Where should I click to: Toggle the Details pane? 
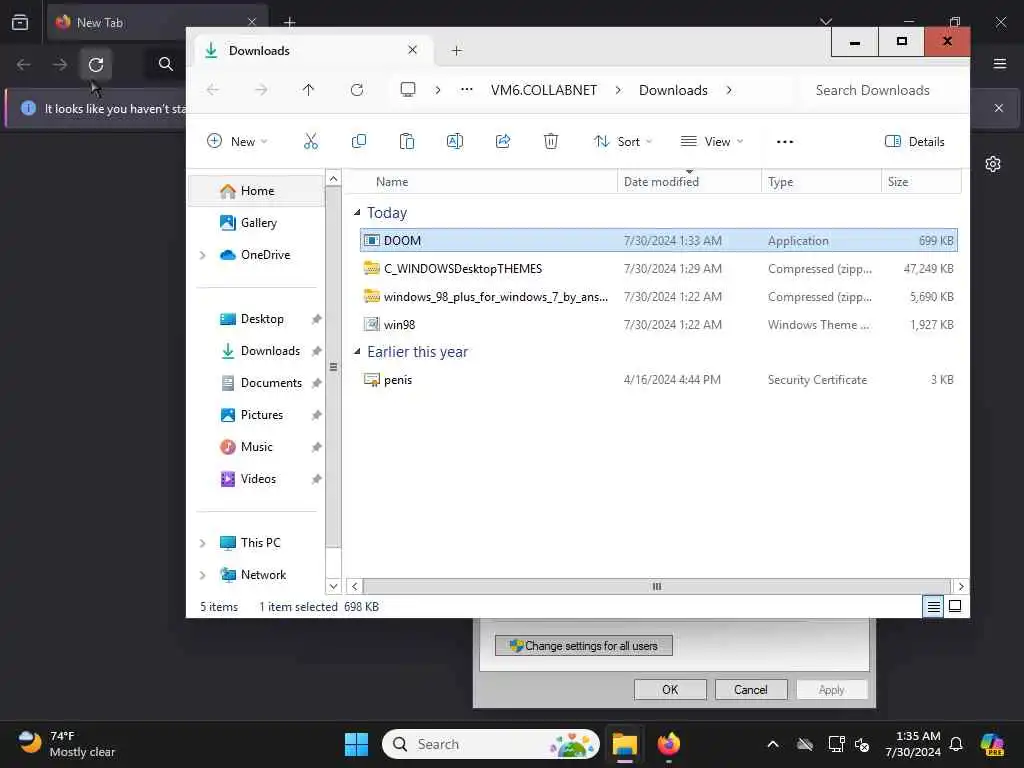coord(914,141)
